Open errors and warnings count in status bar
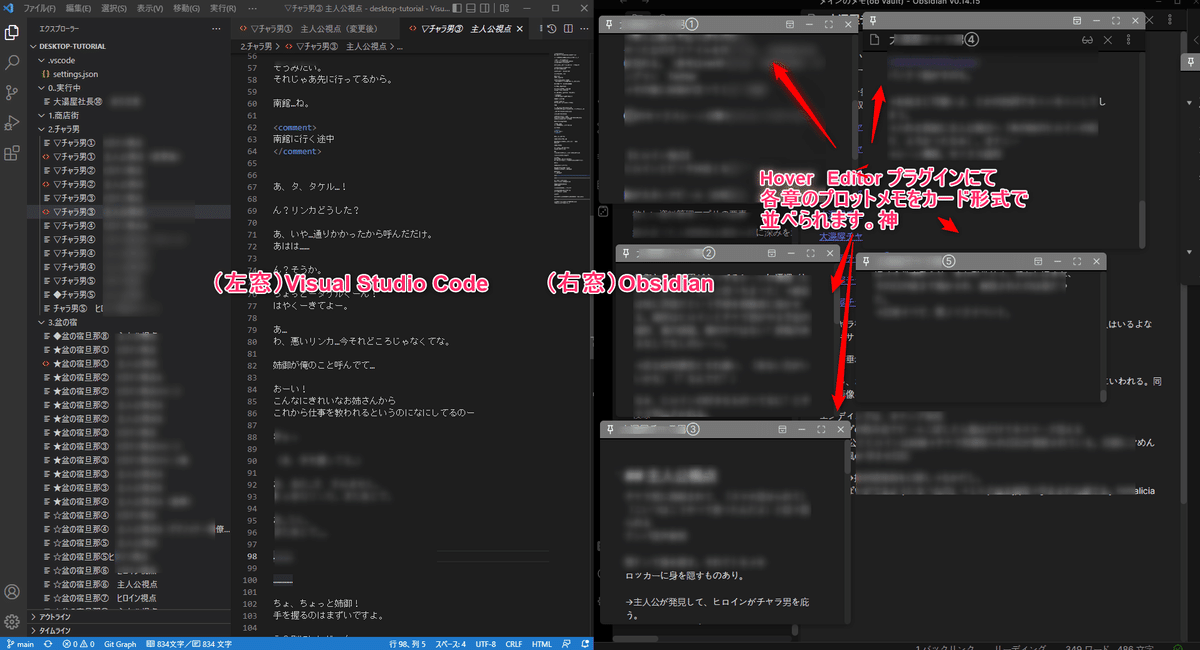The height and width of the screenshot is (650, 1200). 78,644
